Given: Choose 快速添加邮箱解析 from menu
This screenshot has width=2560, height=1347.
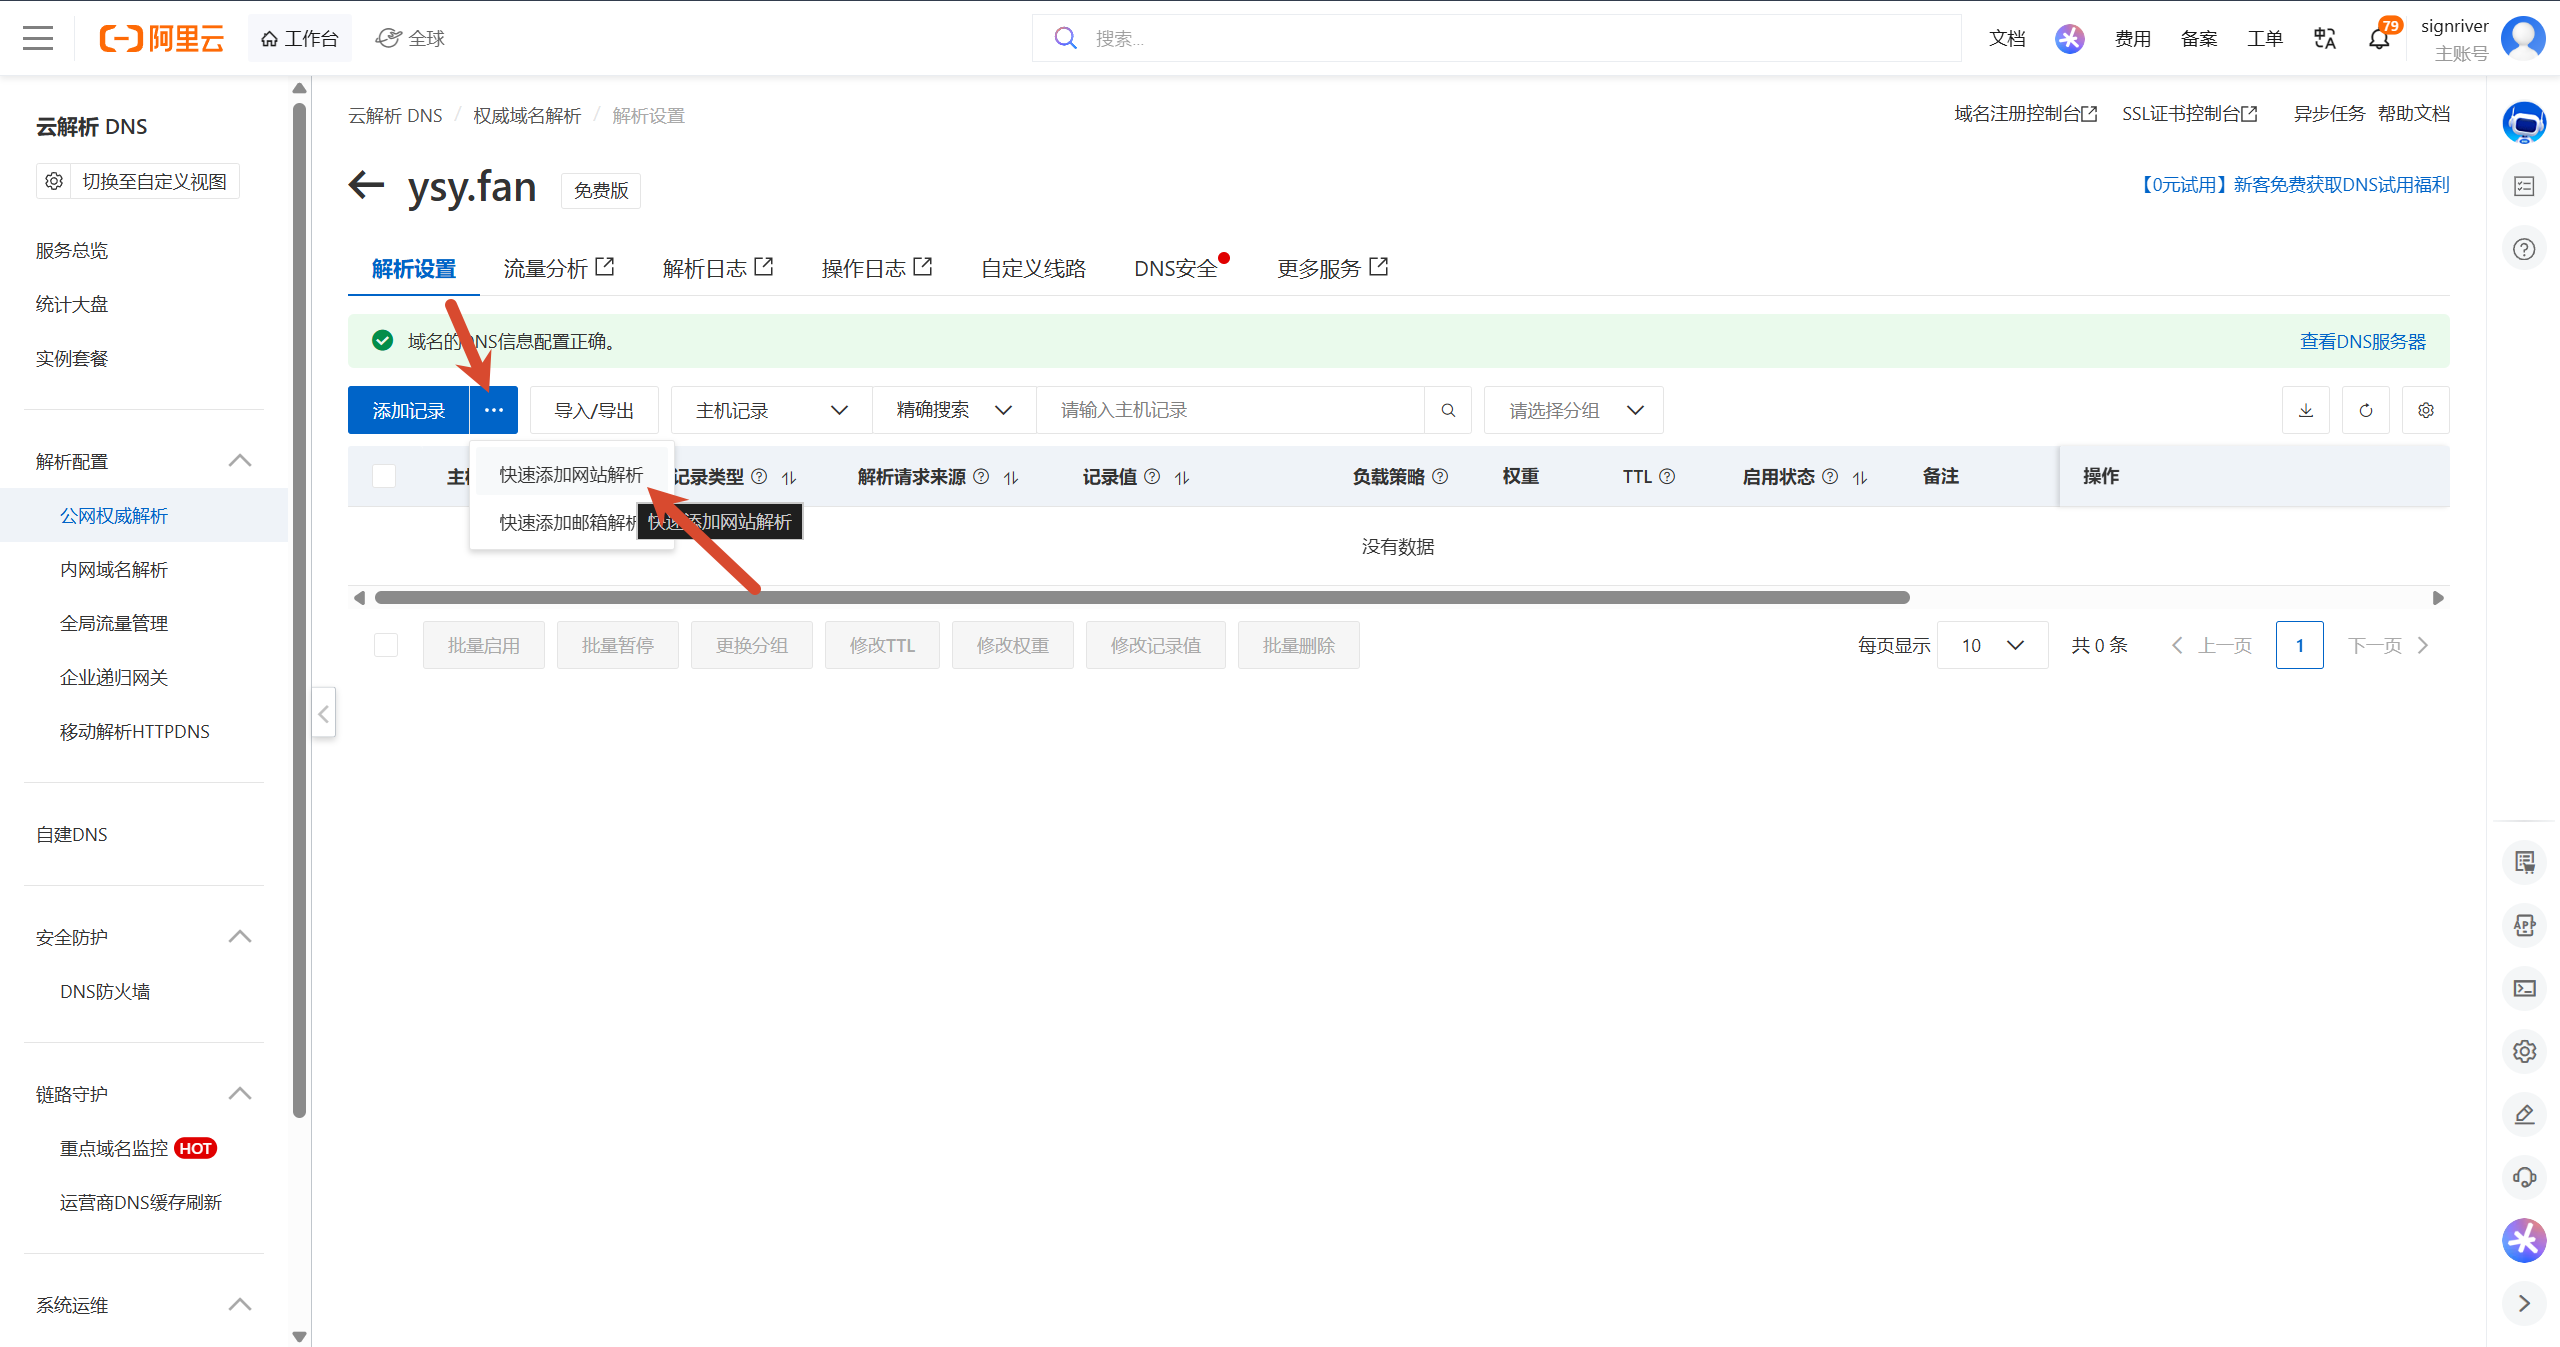Looking at the screenshot, I should pyautogui.click(x=568, y=522).
